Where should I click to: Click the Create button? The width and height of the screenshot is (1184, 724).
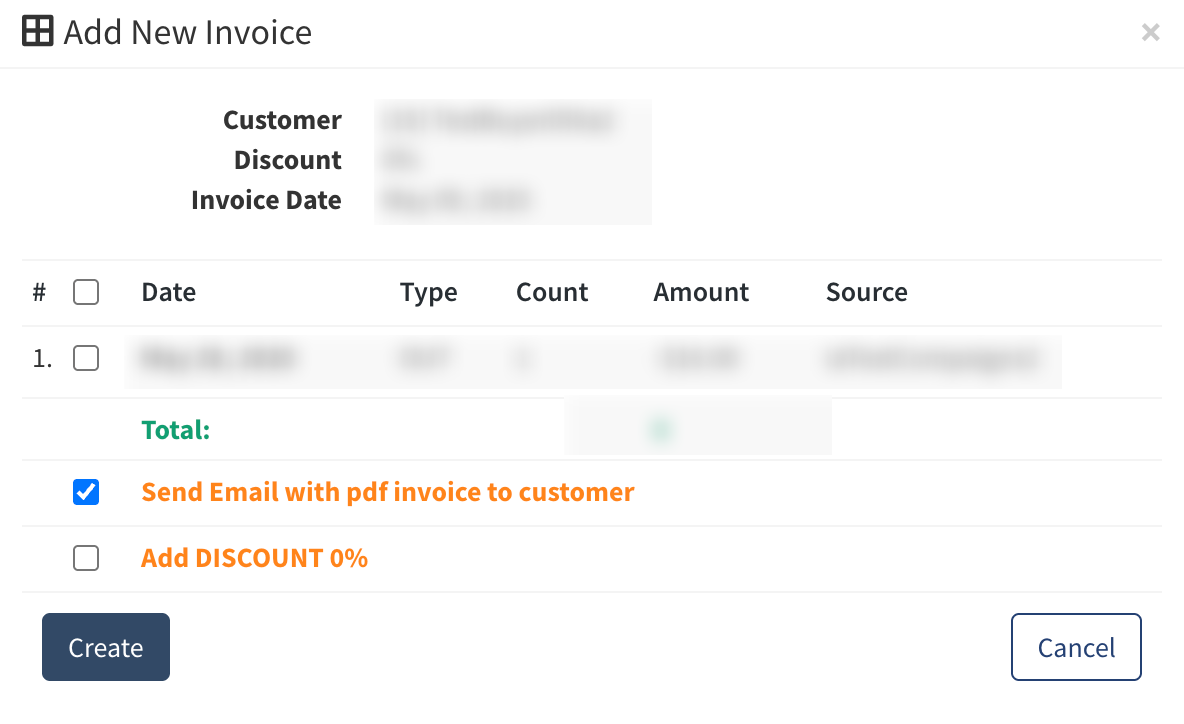[x=106, y=647]
